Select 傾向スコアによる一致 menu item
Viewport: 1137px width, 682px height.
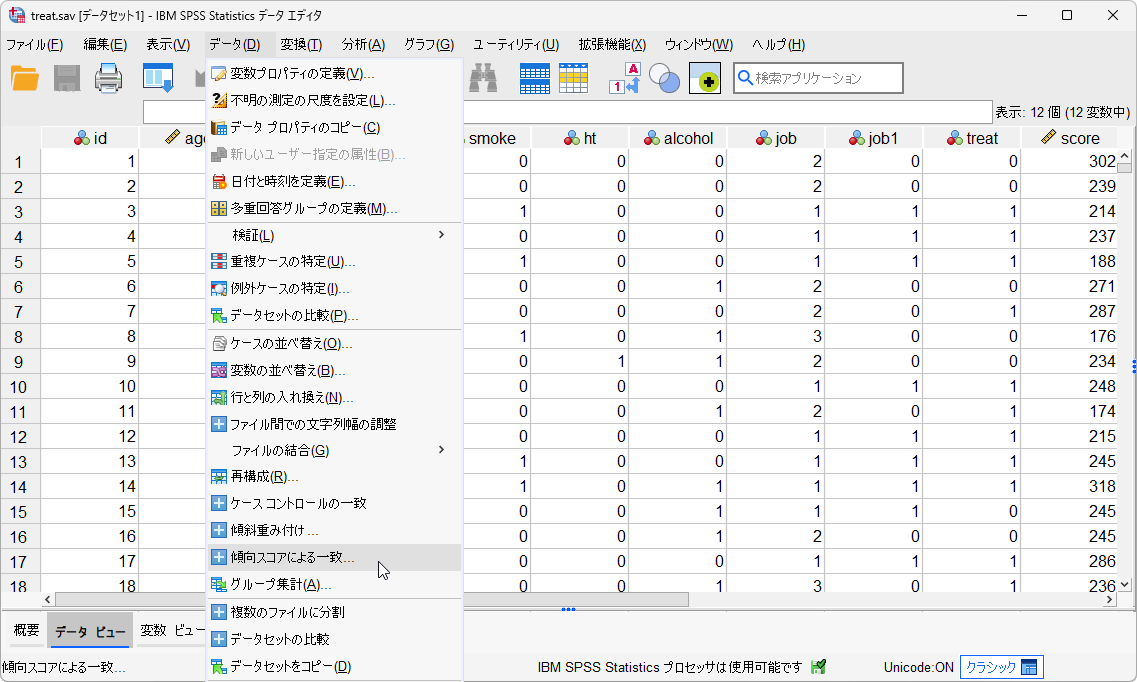(x=292, y=558)
